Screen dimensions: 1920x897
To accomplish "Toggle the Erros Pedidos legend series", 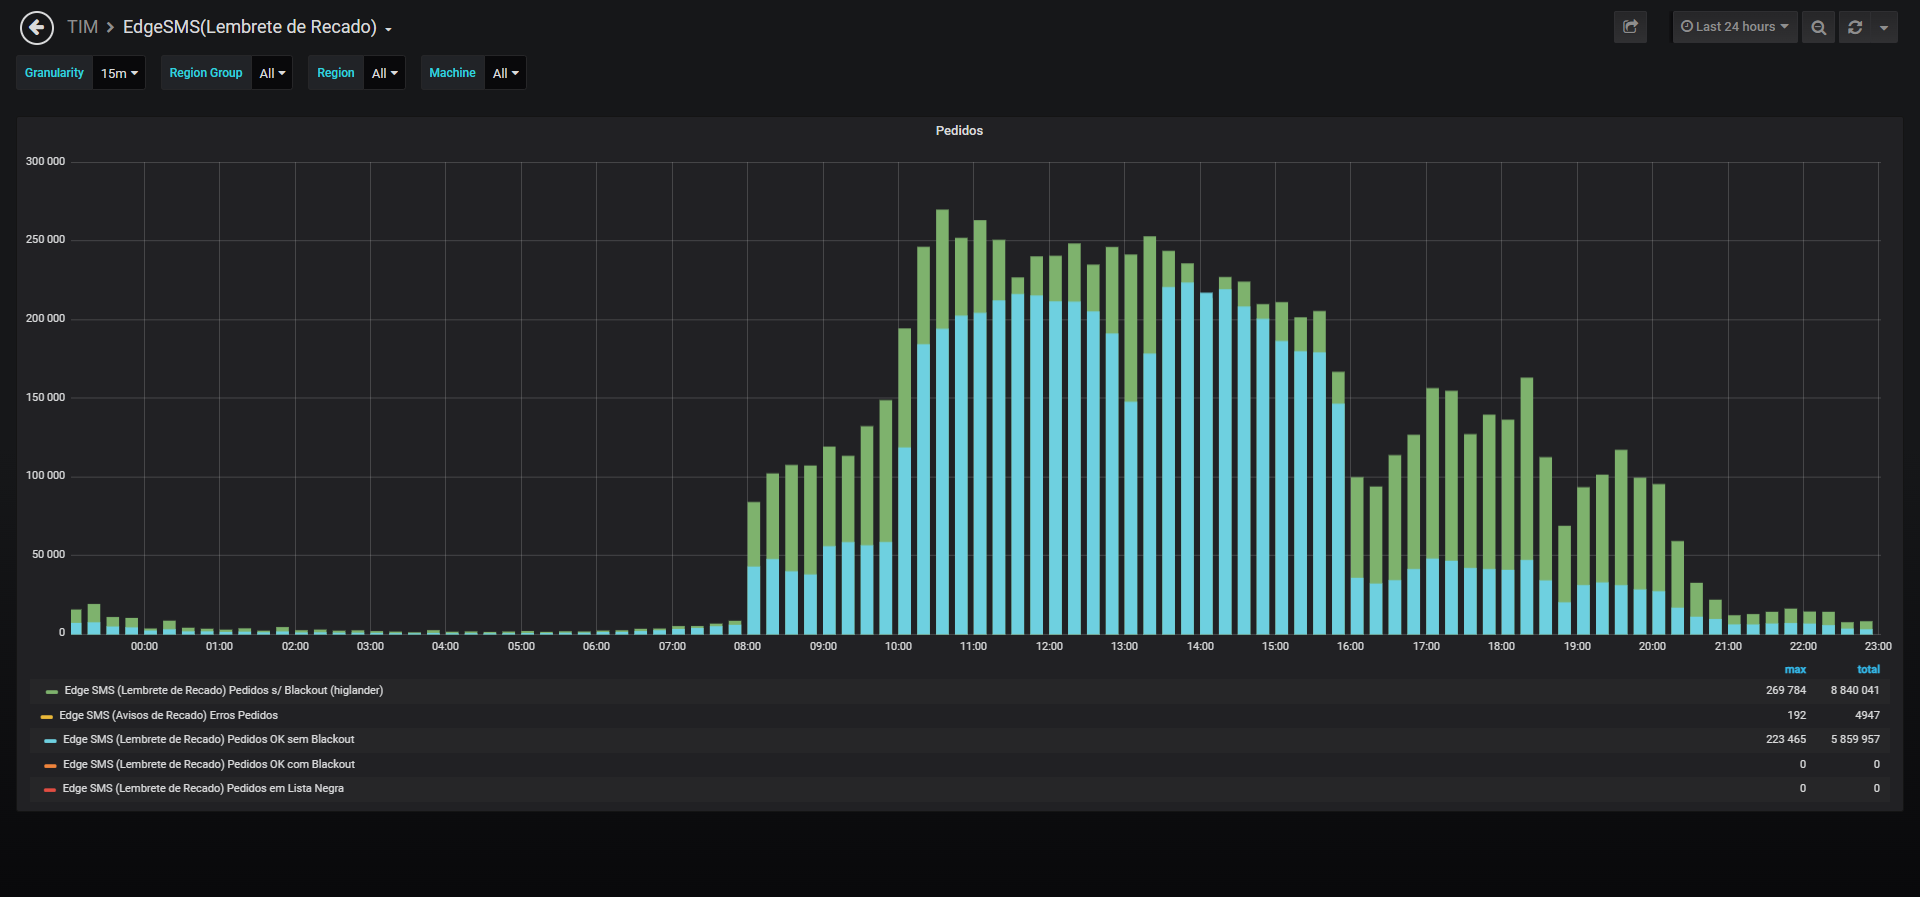I will tap(168, 715).
